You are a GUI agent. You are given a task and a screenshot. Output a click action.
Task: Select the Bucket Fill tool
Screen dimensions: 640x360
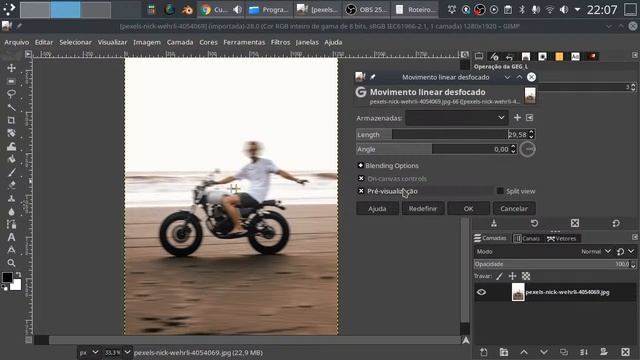coord(11,159)
